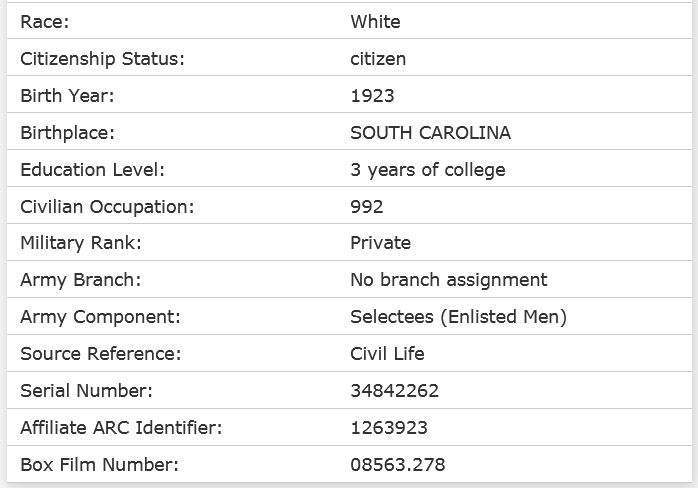The height and width of the screenshot is (488, 698).
Task: Select 3 years of college text
Action: (x=428, y=170)
